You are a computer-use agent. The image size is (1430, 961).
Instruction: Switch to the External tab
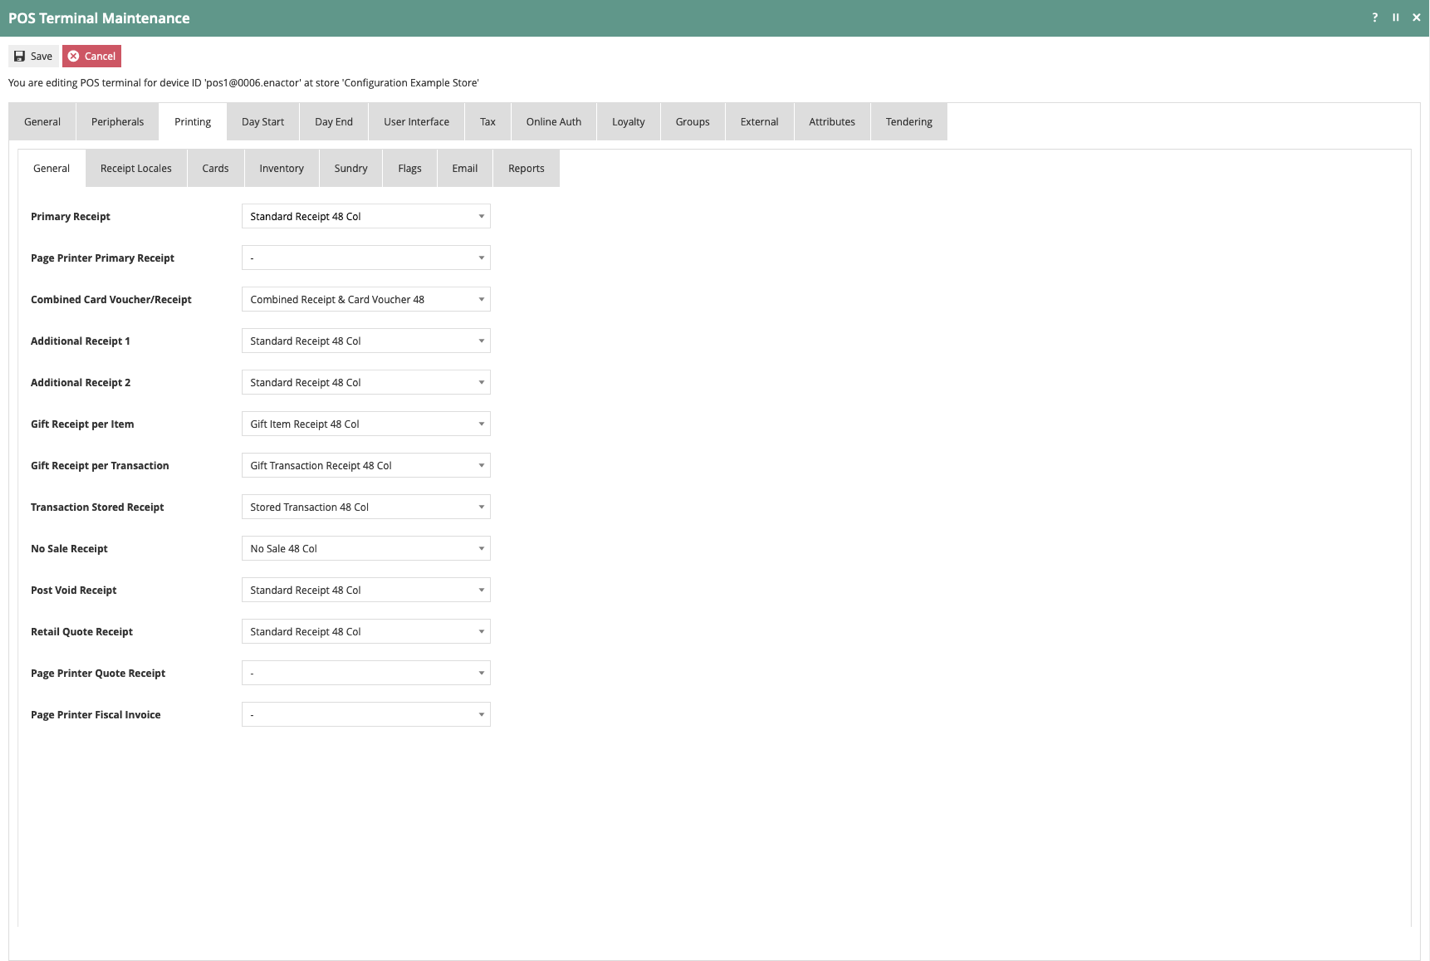coord(760,122)
